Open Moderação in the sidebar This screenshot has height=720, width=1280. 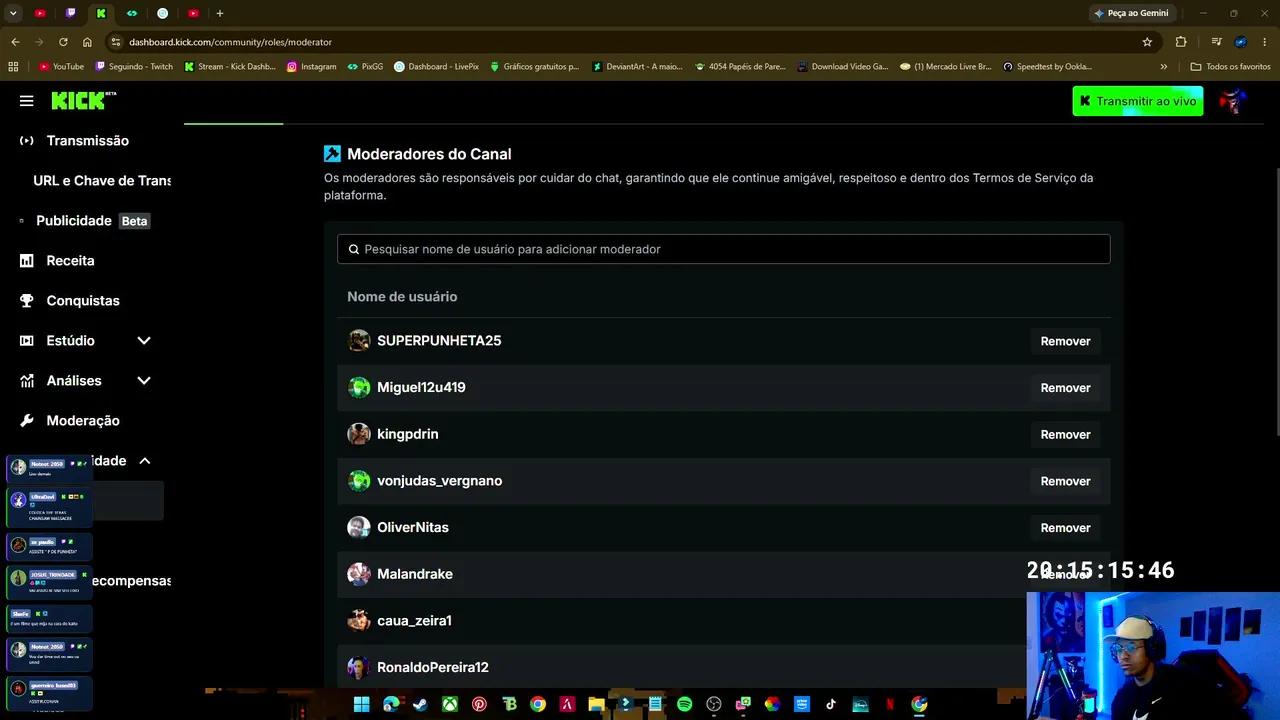pyautogui.click(x=83, y=421)
